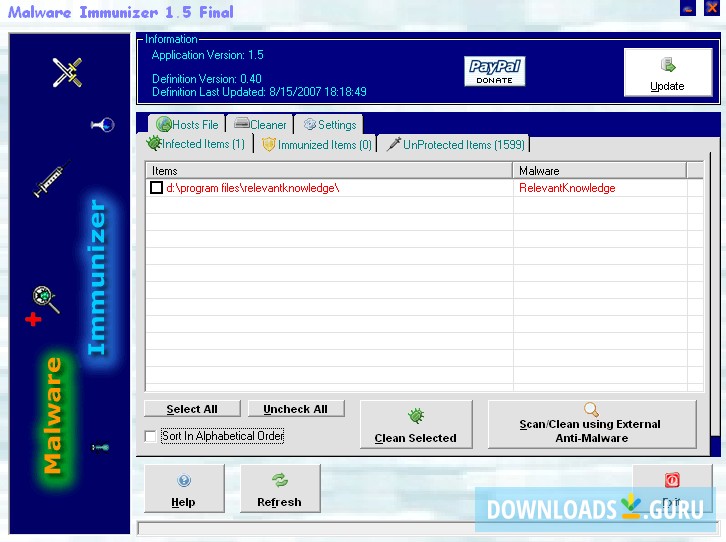Click the magnifier icon on Scan/Clean button
Image resolution: width=726 pixels, height=542 pixels.
point(591,409)
